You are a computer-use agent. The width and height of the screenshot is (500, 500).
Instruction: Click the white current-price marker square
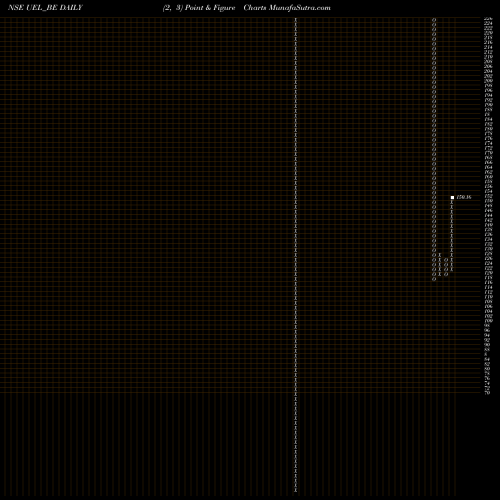click(x=452, y=197)
